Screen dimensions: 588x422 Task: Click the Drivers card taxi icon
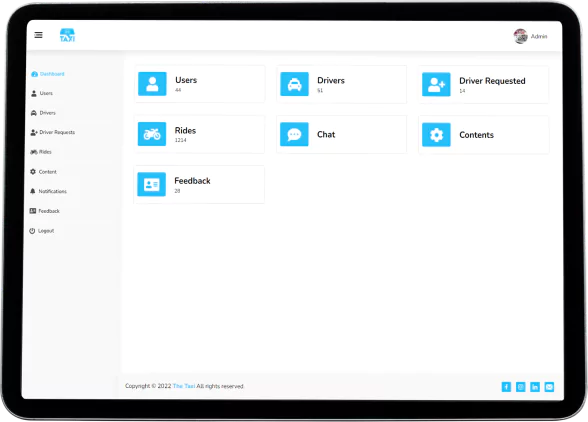click(294, 84)
